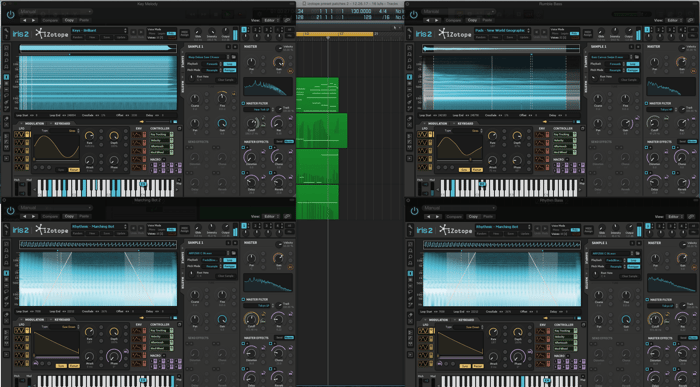Enable Master Filter checkbox in Key Melody
The image size is (700, 387).
[243, 103]
